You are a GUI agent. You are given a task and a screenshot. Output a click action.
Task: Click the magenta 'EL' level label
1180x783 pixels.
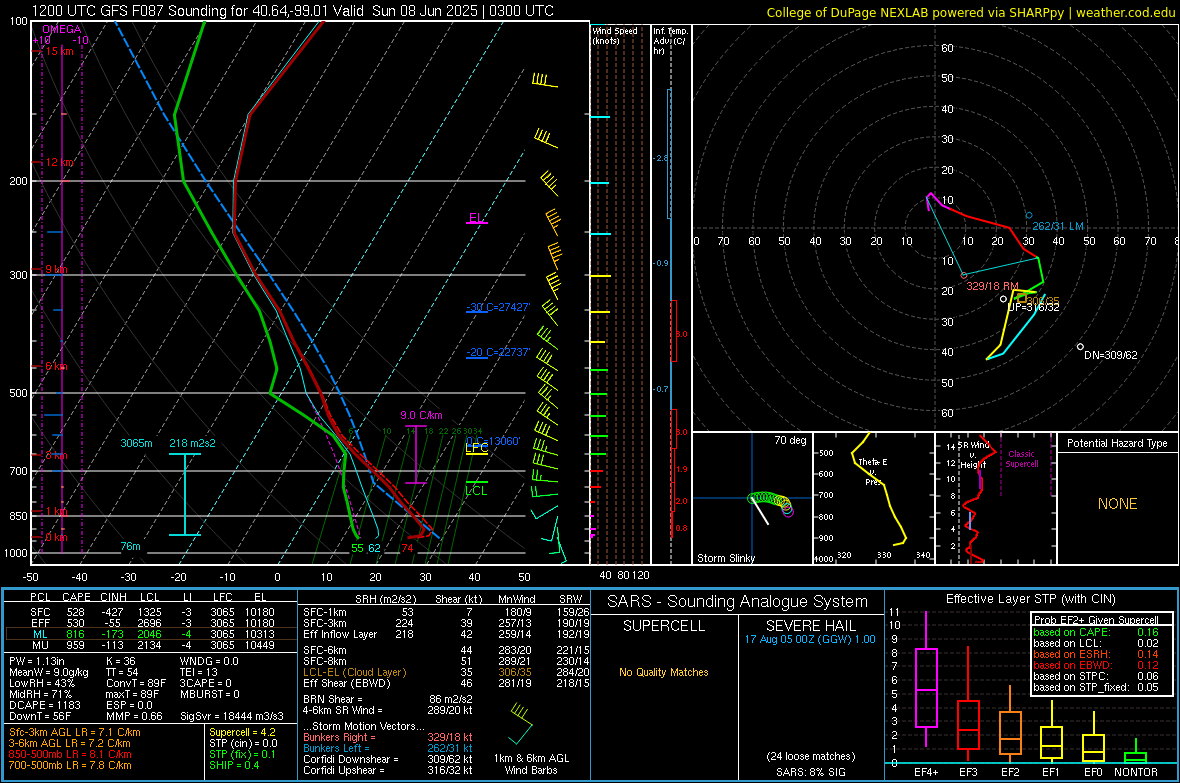pos(476,218)
